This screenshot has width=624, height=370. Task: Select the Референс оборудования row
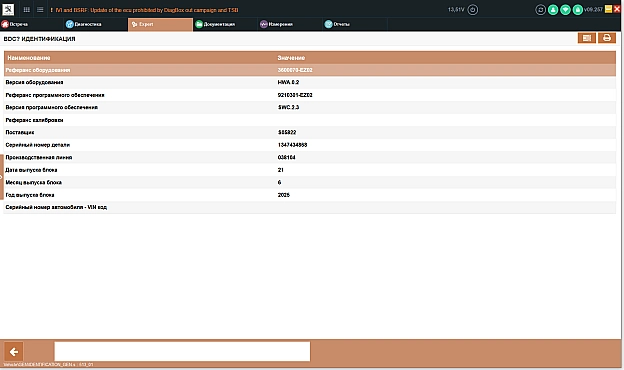[x=310, y=70]
